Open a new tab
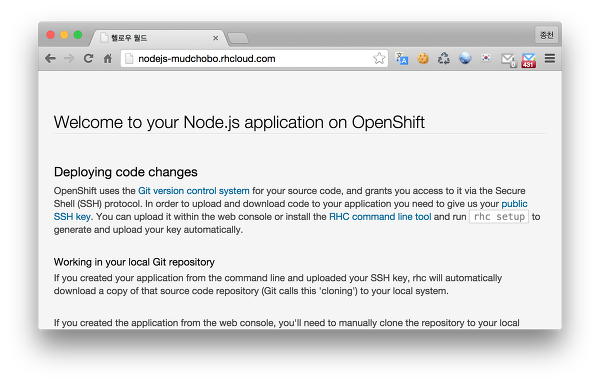Screen dimensions: 600x384 [238, 38]
